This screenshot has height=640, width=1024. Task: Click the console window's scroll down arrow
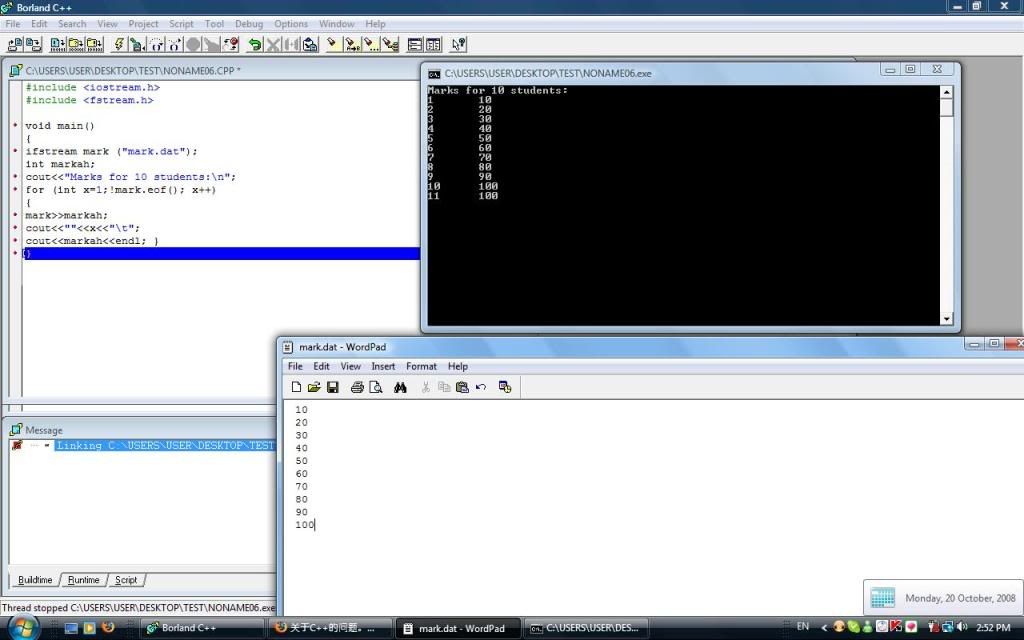pos(946,319)
